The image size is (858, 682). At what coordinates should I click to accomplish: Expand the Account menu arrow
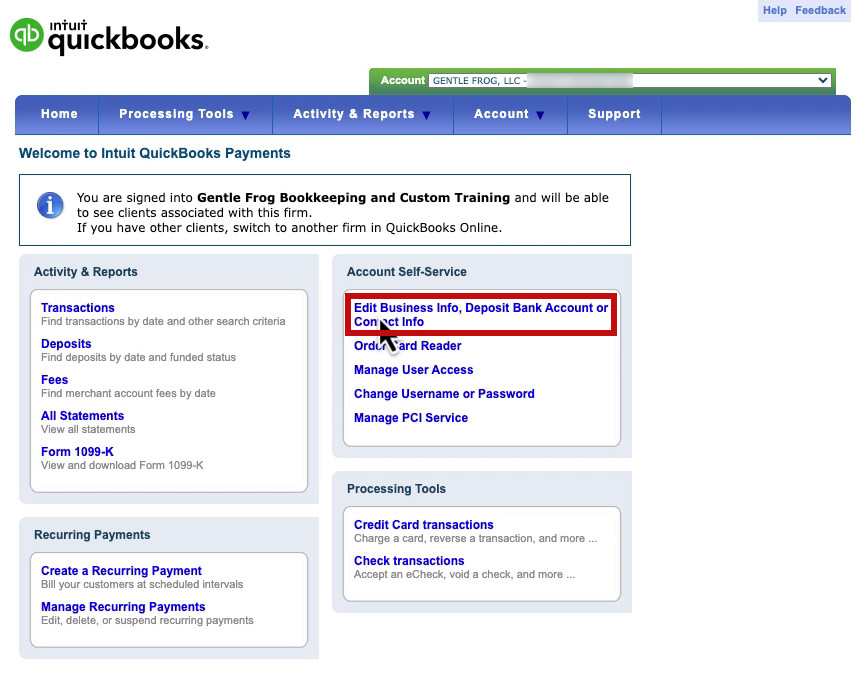point(541,115)
